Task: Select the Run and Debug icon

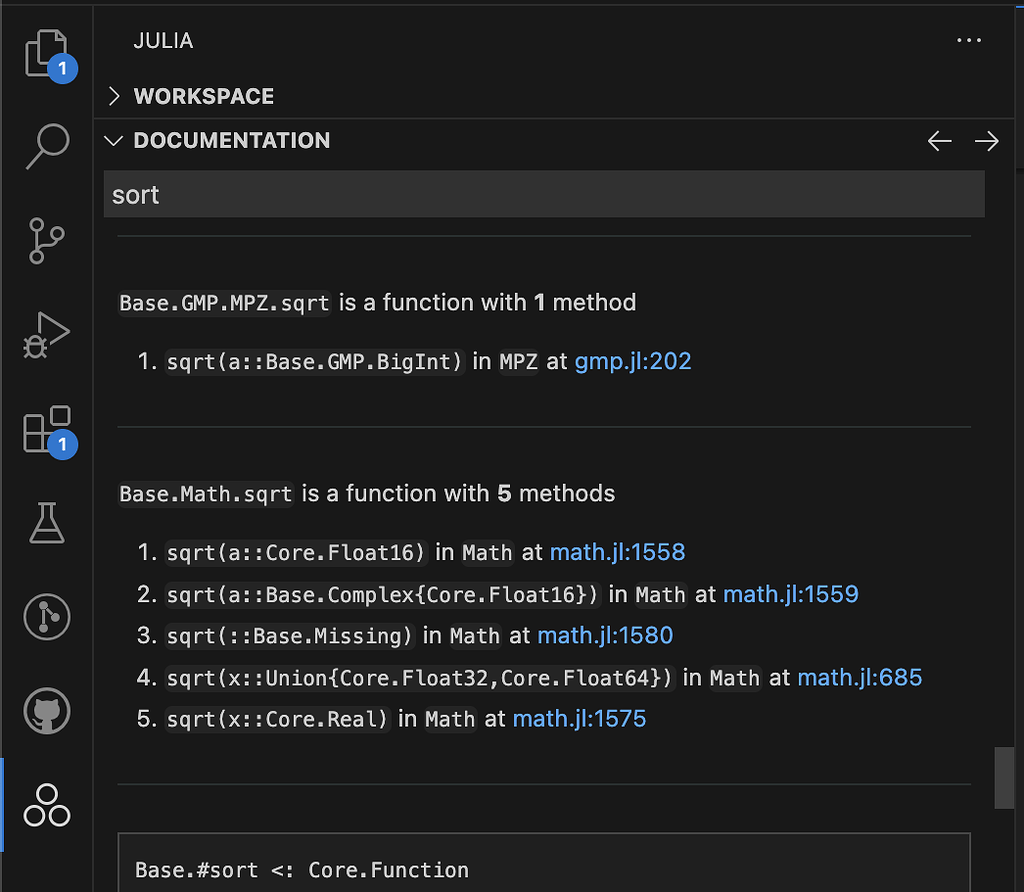Action: 45,335
